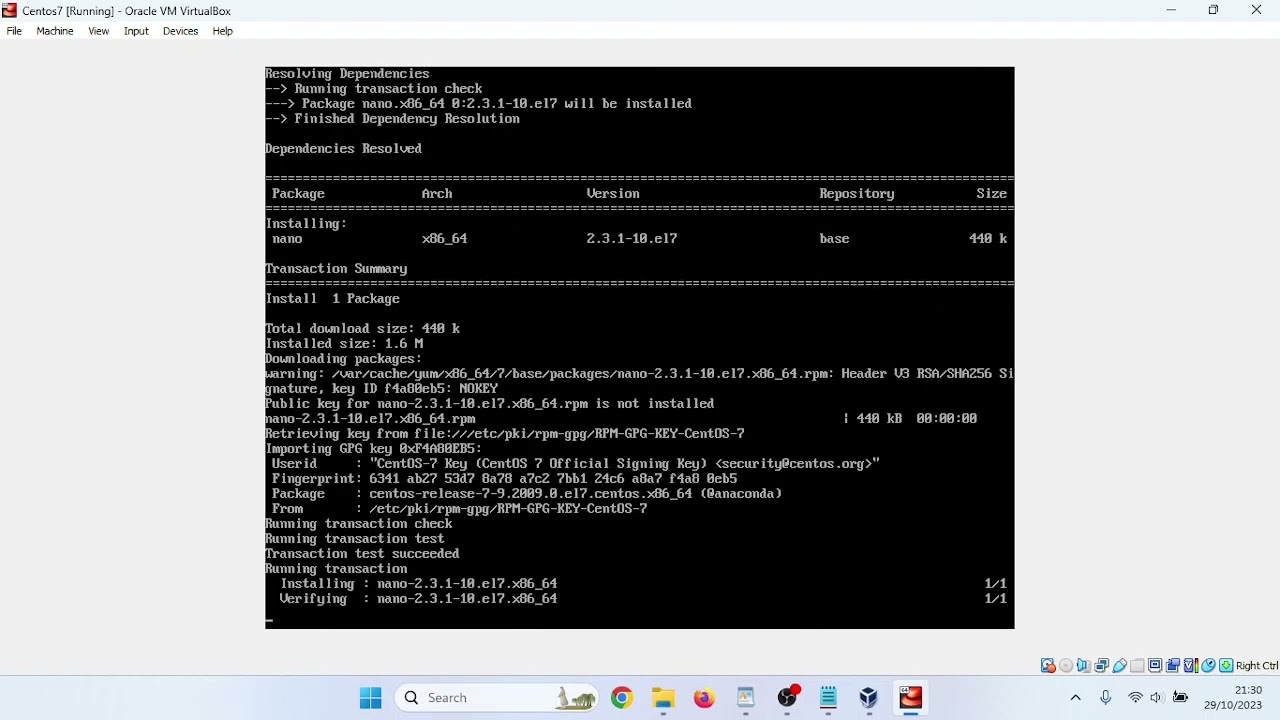Open the Devices menu
This screenshot has width=1280, height=720.
click(180, 31)
